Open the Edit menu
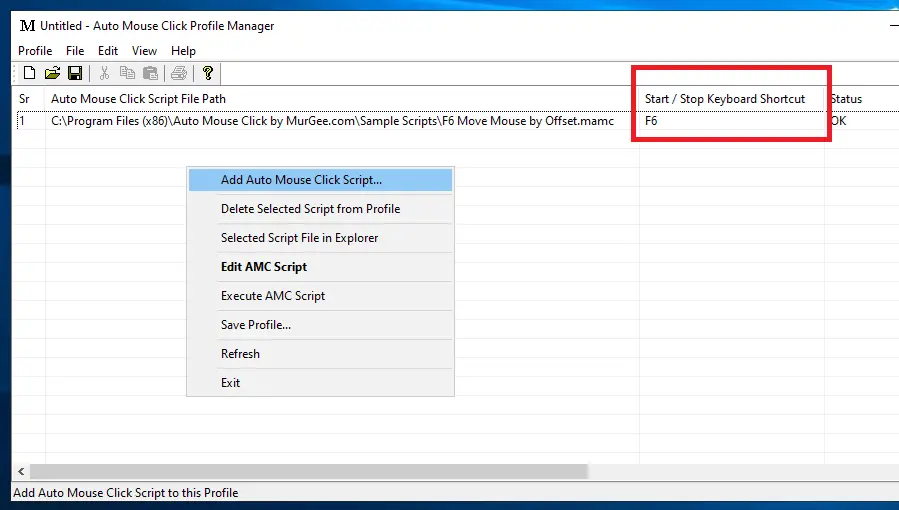899x510 pixels. [108, 51]
